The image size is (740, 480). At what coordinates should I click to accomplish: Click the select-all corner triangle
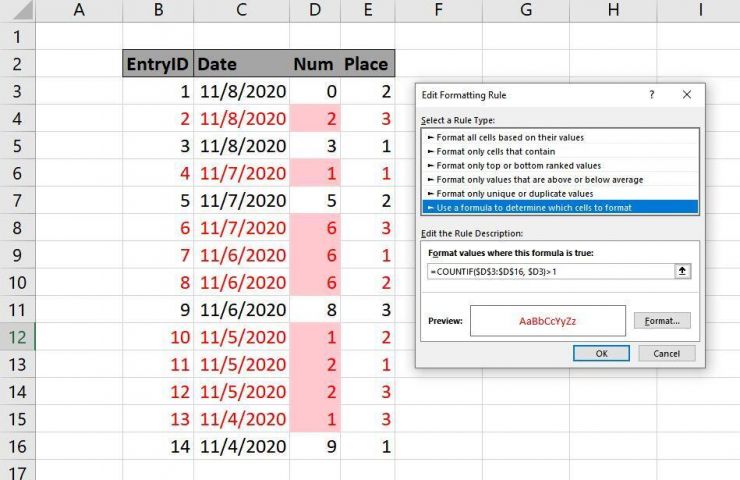click(24, 10)
